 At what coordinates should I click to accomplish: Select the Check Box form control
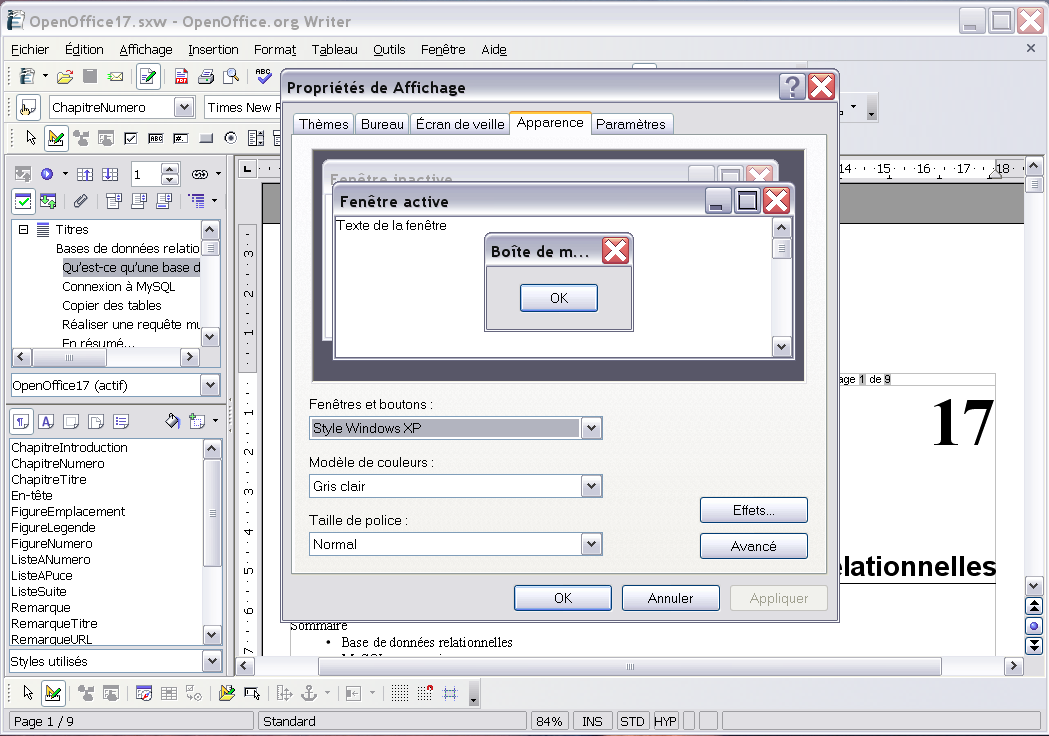tap(131, 139)
